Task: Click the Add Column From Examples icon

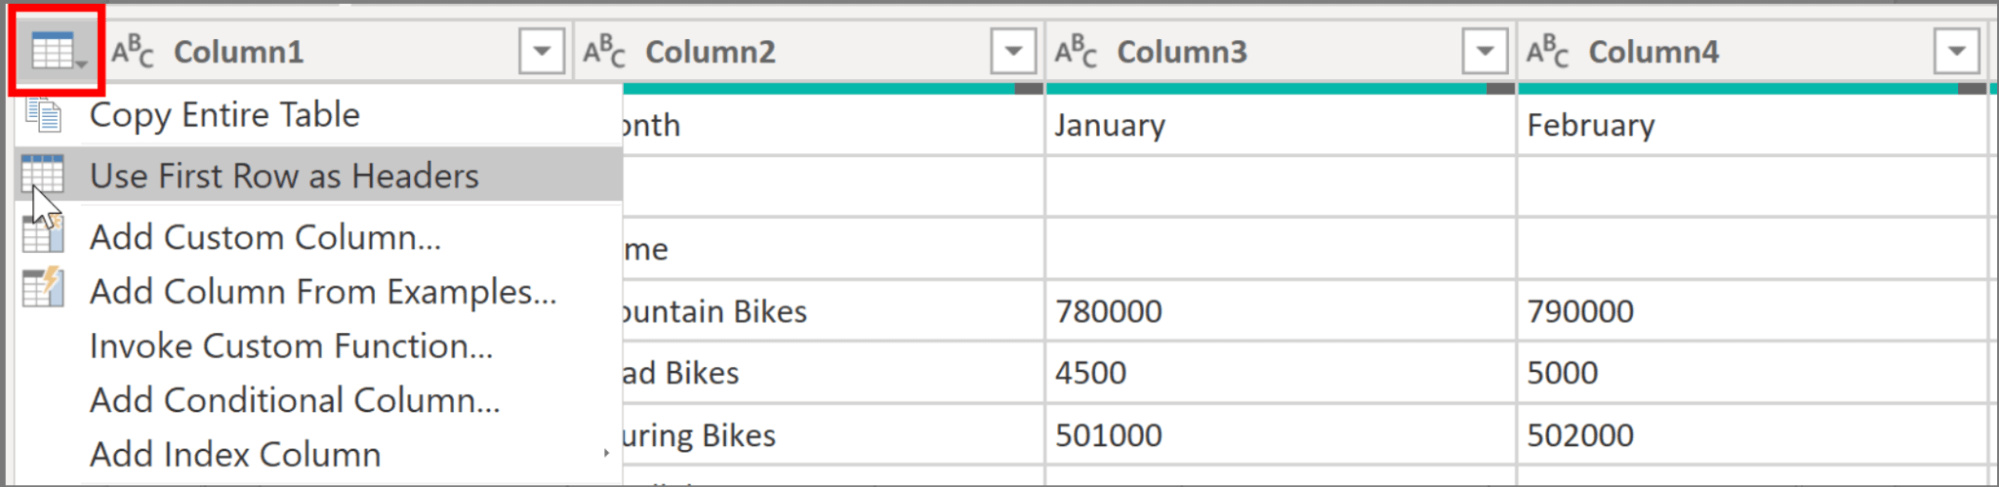Action: coord(43,290)
